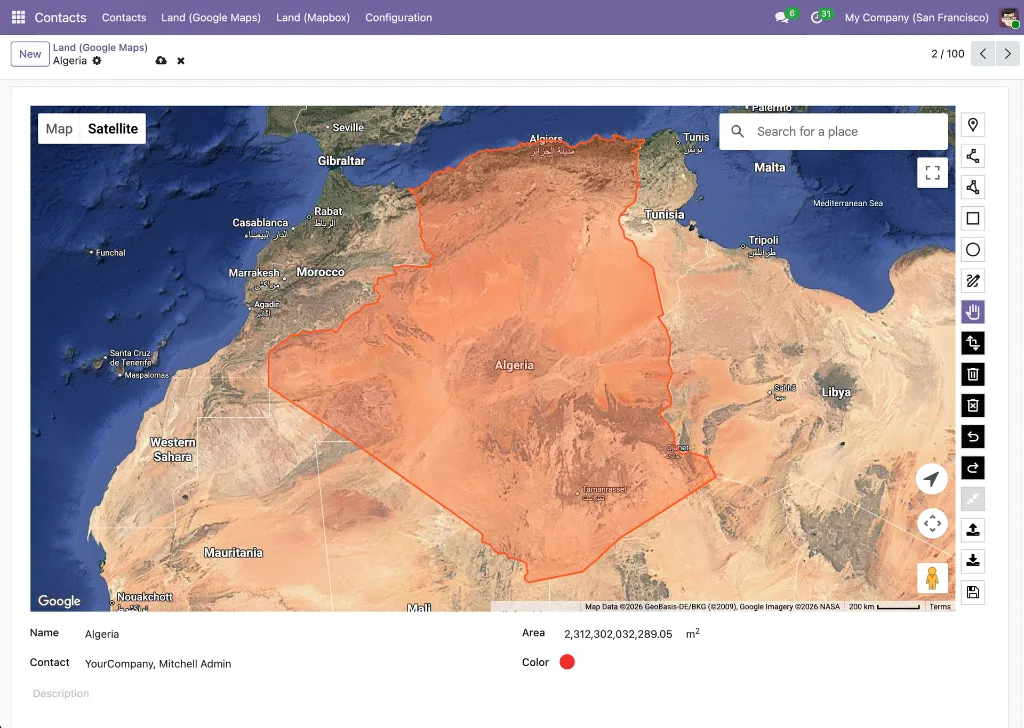The image size is (1024, 728).
Task: Switch map to Satellite view
Action: pyautogui.click(x=113, y=129)
